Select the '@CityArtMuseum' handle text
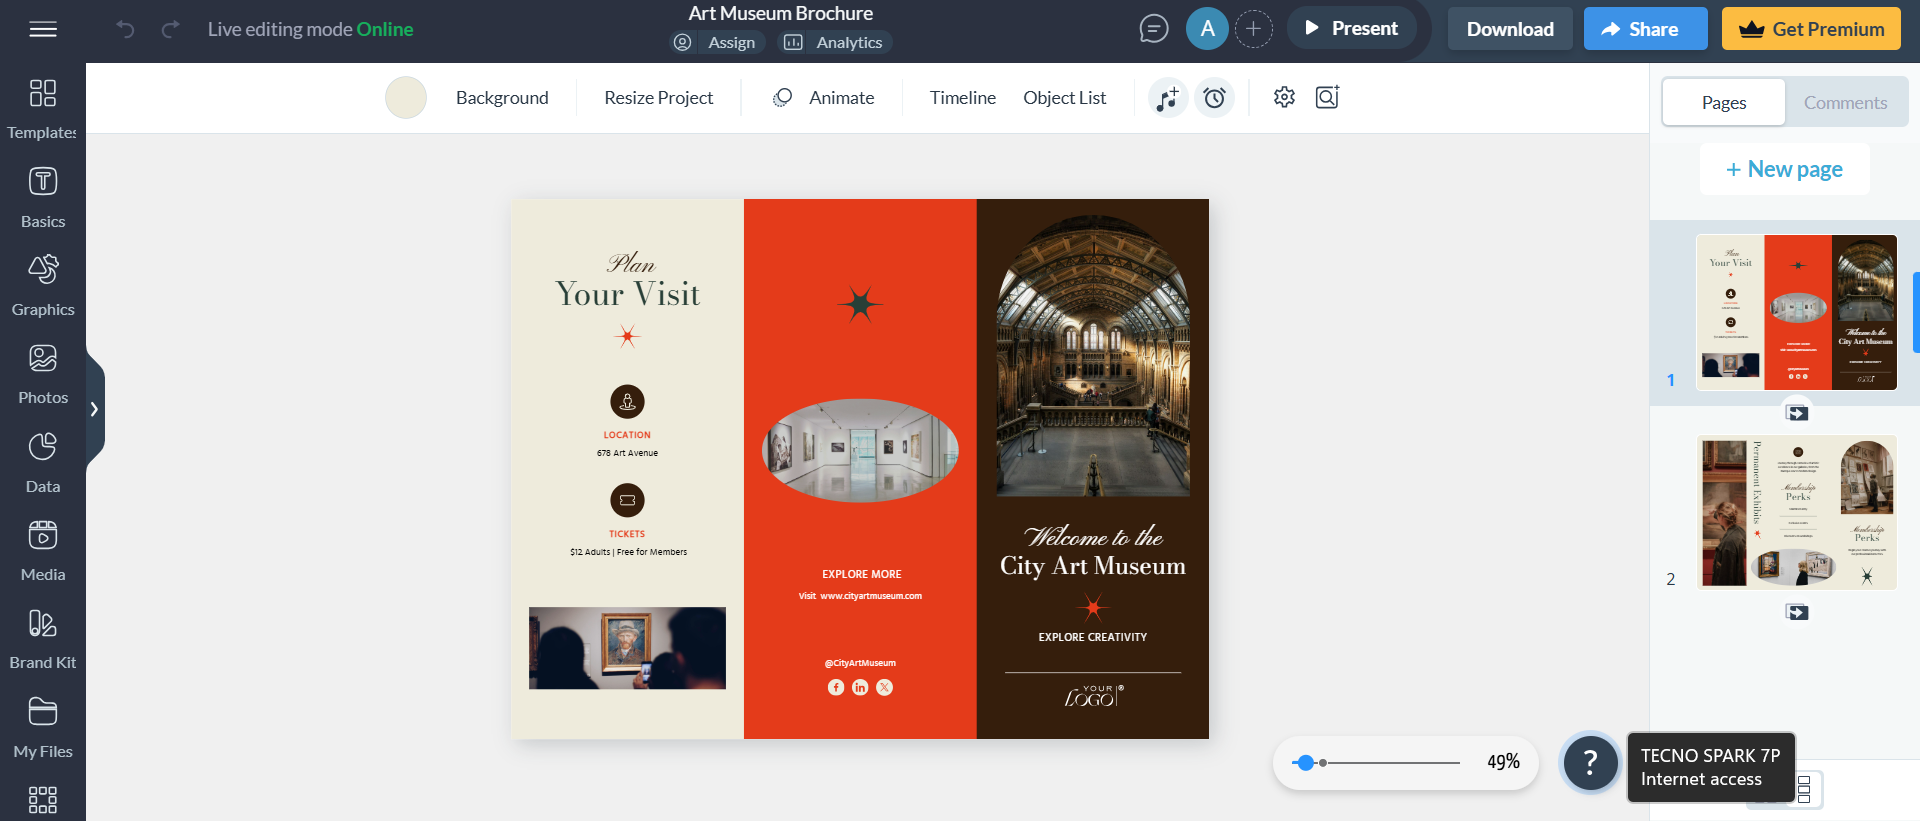1920x821 pixels. tap(860, 663)
